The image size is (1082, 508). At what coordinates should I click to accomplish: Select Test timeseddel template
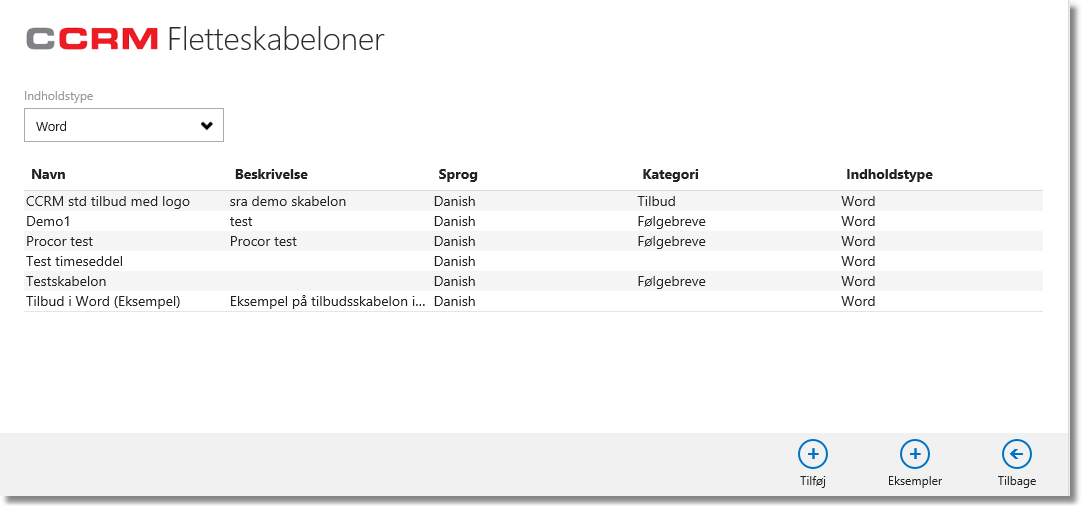pos(533,262)
